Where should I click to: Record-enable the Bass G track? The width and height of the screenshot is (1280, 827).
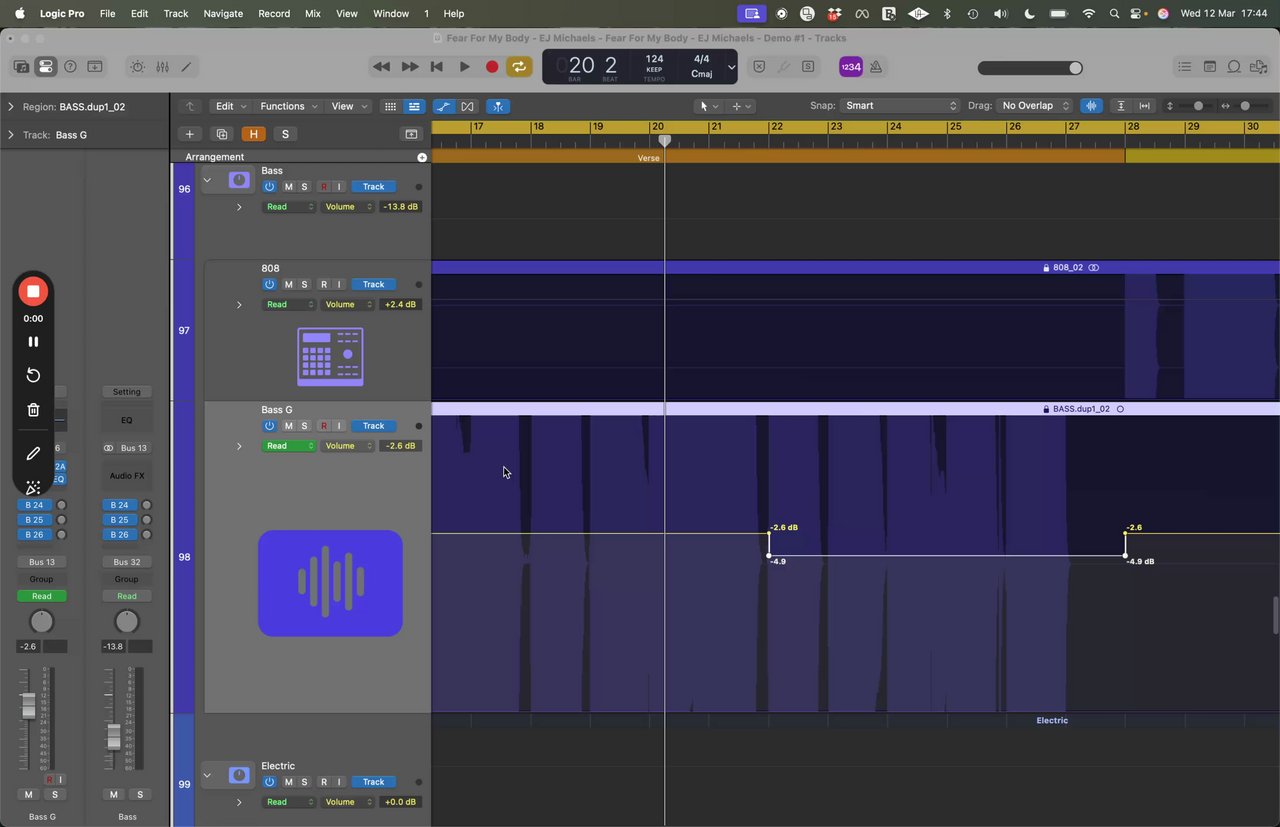click(x=324, y=426)
